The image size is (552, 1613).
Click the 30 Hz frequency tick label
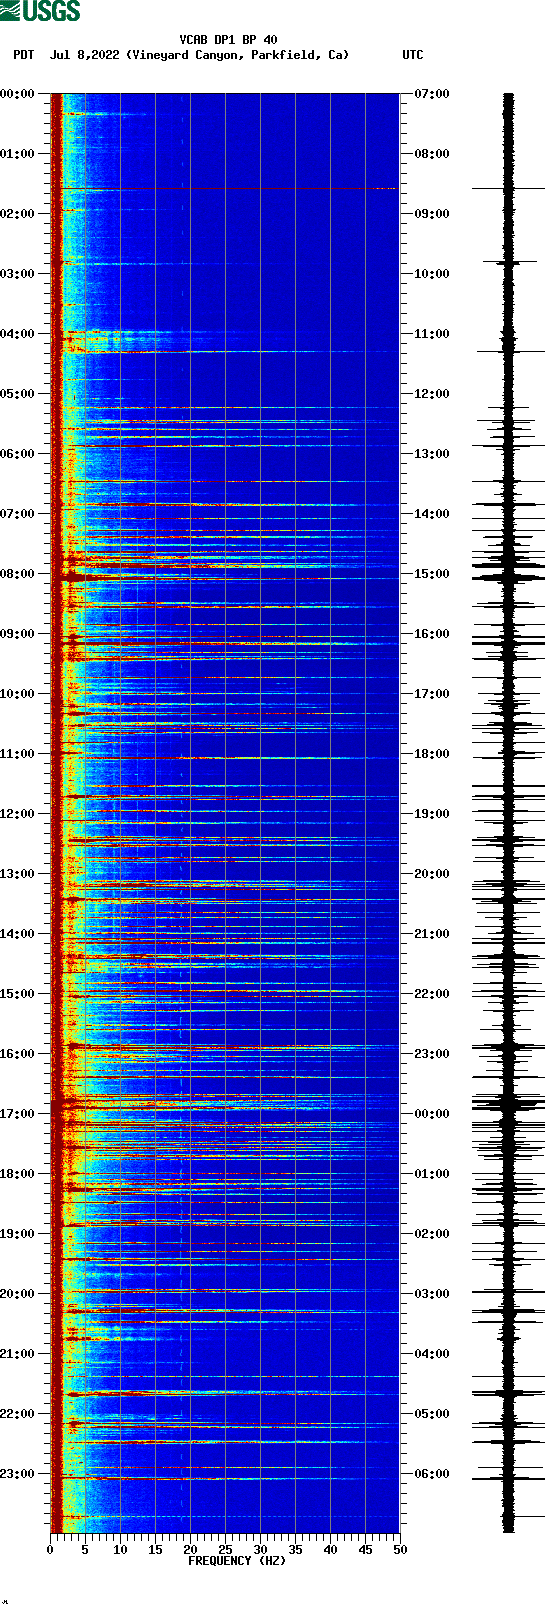point(260,1550)
